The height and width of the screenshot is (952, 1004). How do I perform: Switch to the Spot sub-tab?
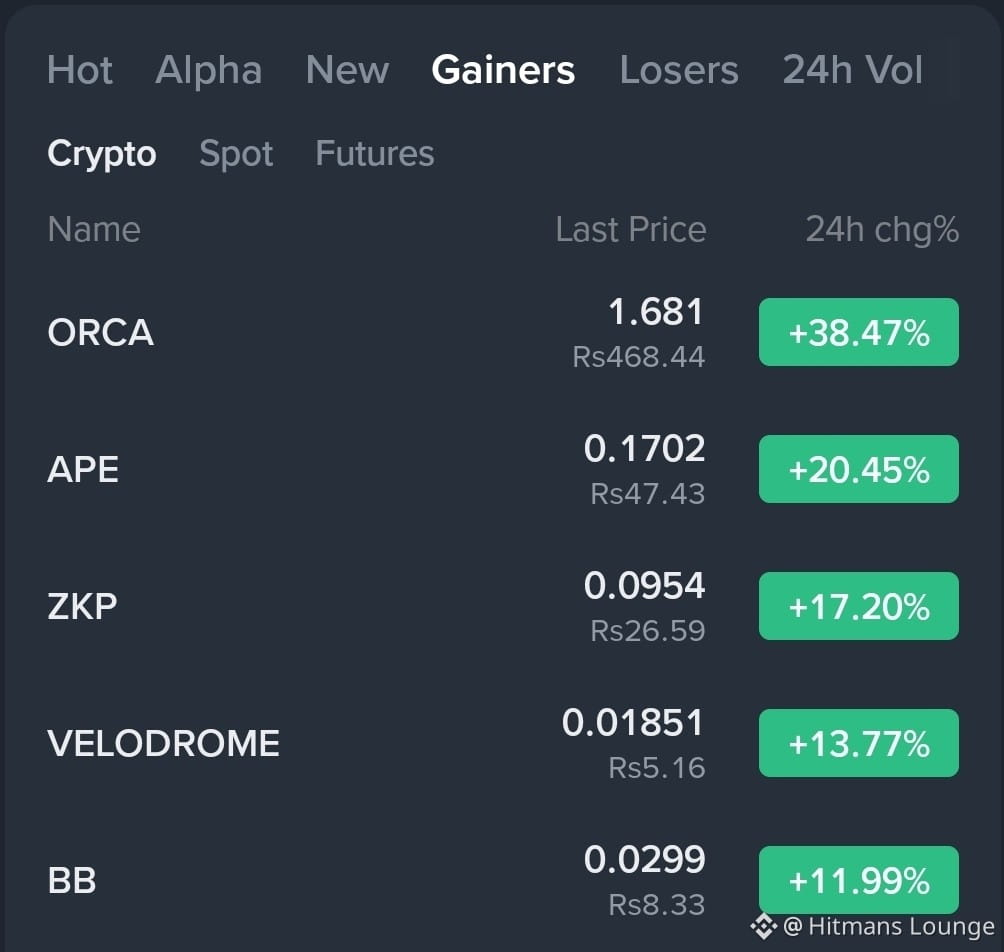(x=236, y=154)
